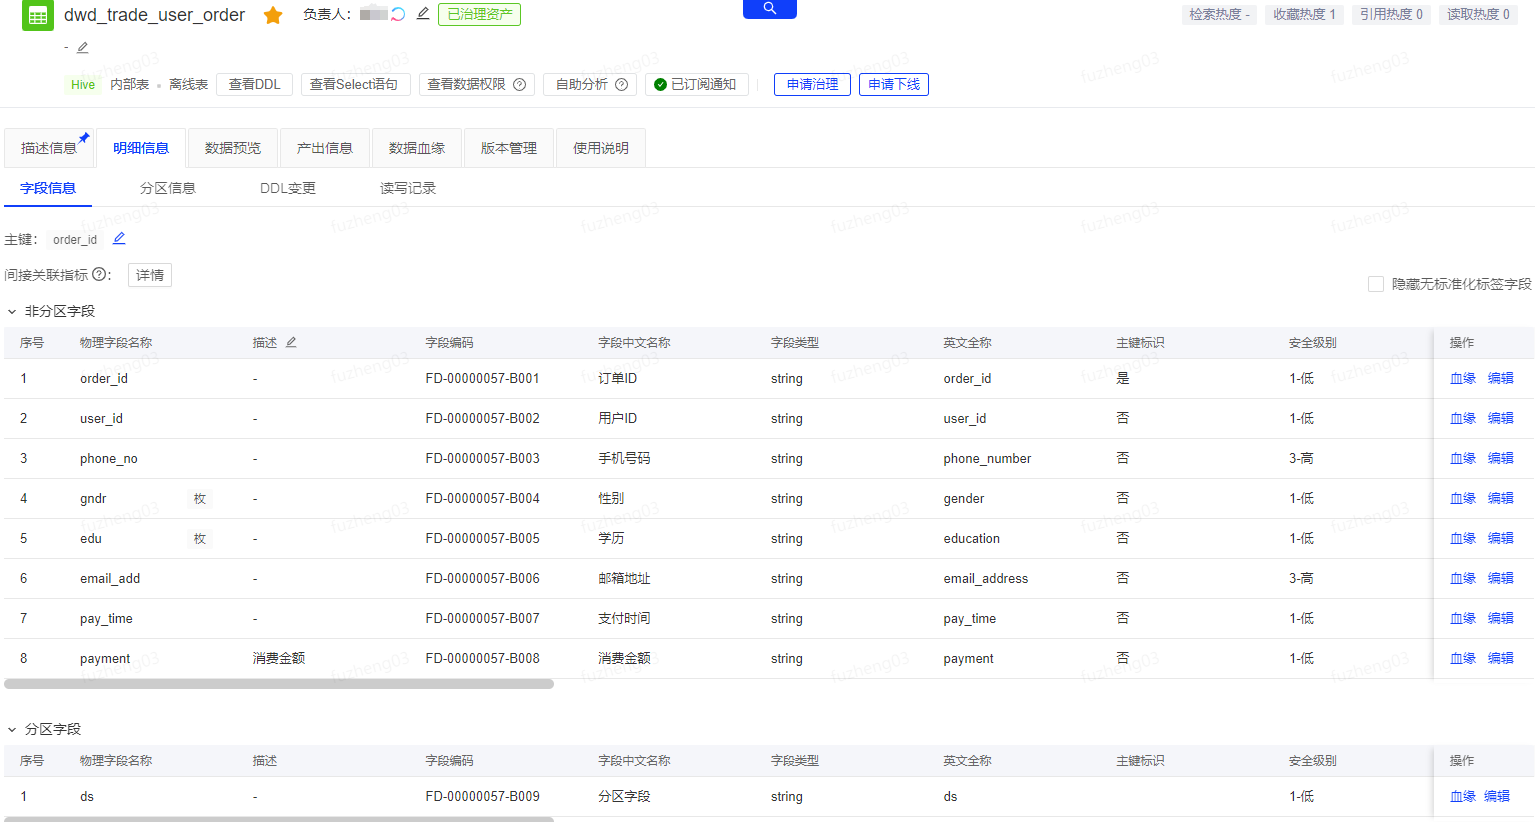Switch to 分区信息 sub-tab
1535x822 pixels.
tap(168, 188)
